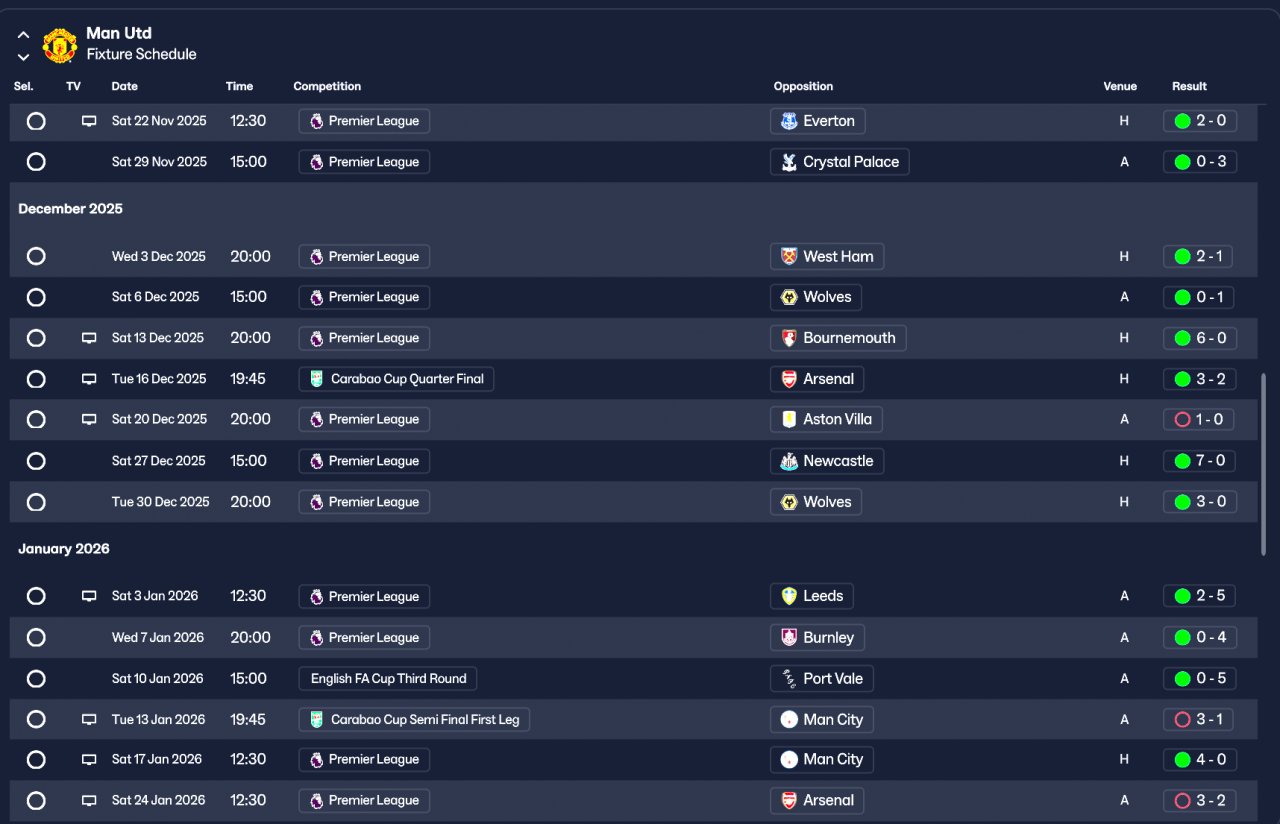Viewport: 1280px width, 824px height.
Task: Click the vertical scrollbar thumb
Action: [x=1264, y=464]
